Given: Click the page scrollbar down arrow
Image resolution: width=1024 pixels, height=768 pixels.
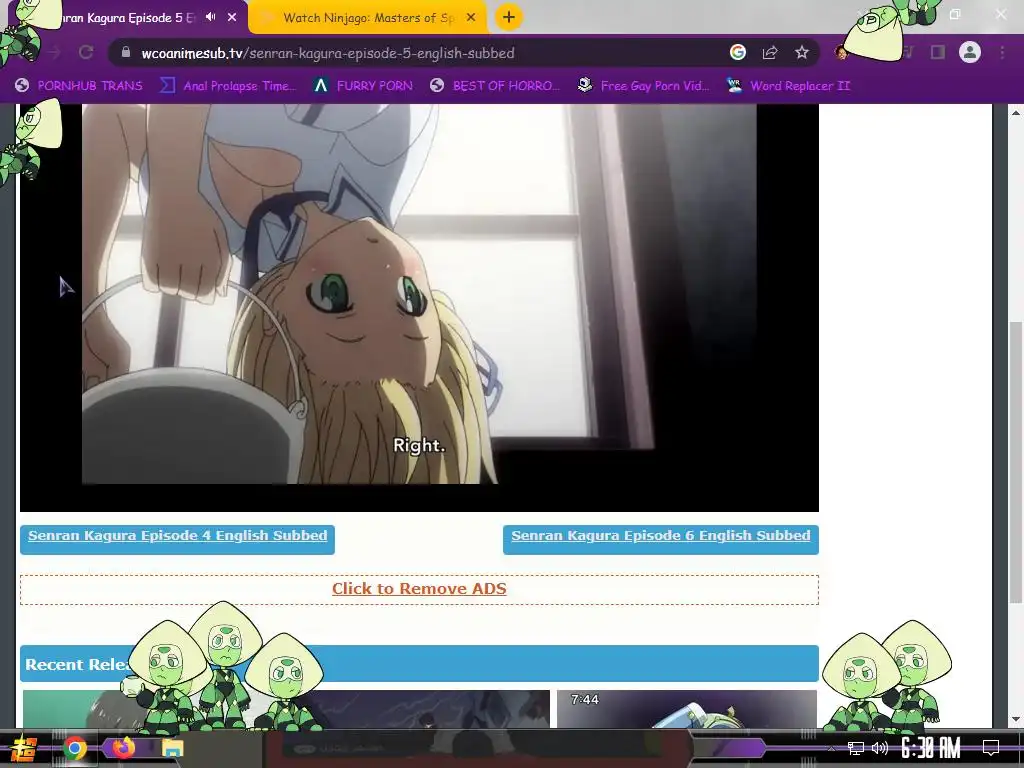Looking at the screenshot, I should pos(1016,720).
